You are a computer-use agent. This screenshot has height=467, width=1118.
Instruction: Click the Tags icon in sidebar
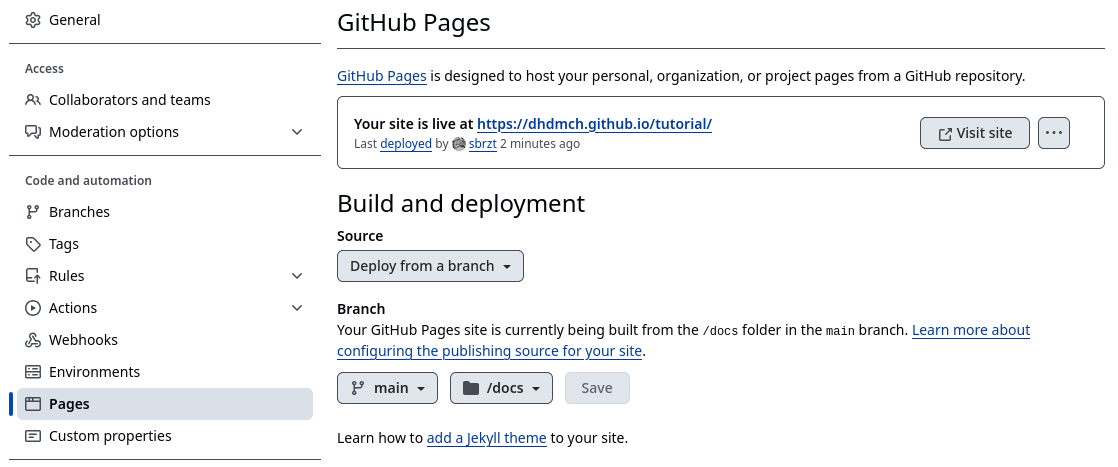[33, 244]
